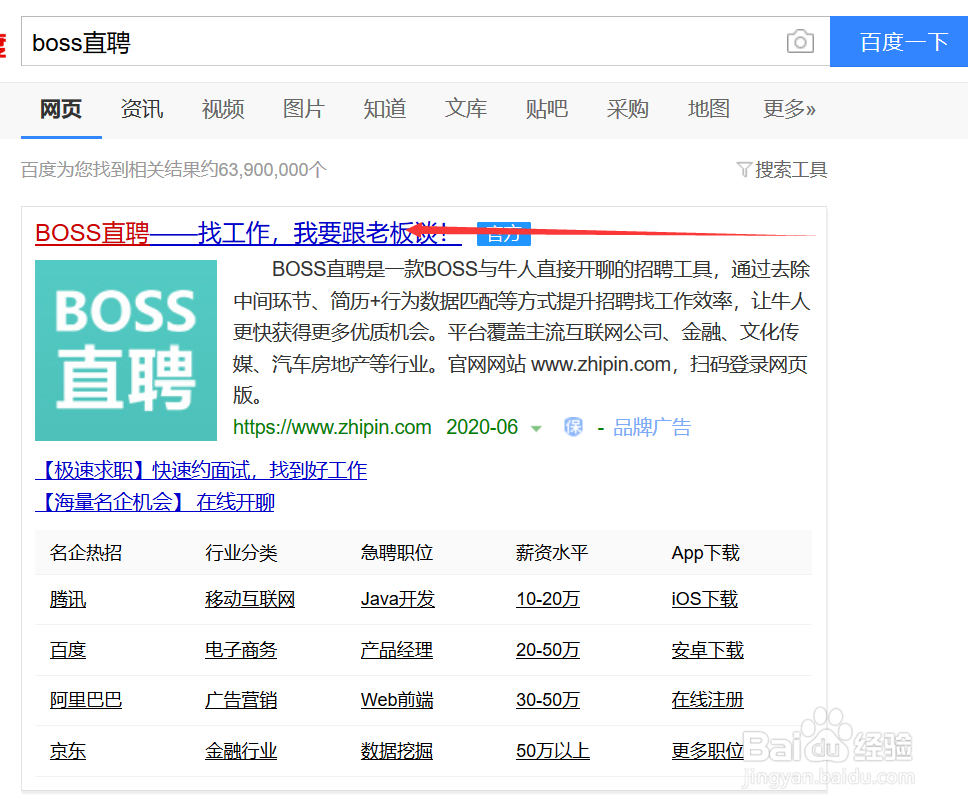The image size is (968, 810).
Task: Click the BOSS直聘 teal logo thumbnail
Action: pyautogui.click(x=126, y=350)
